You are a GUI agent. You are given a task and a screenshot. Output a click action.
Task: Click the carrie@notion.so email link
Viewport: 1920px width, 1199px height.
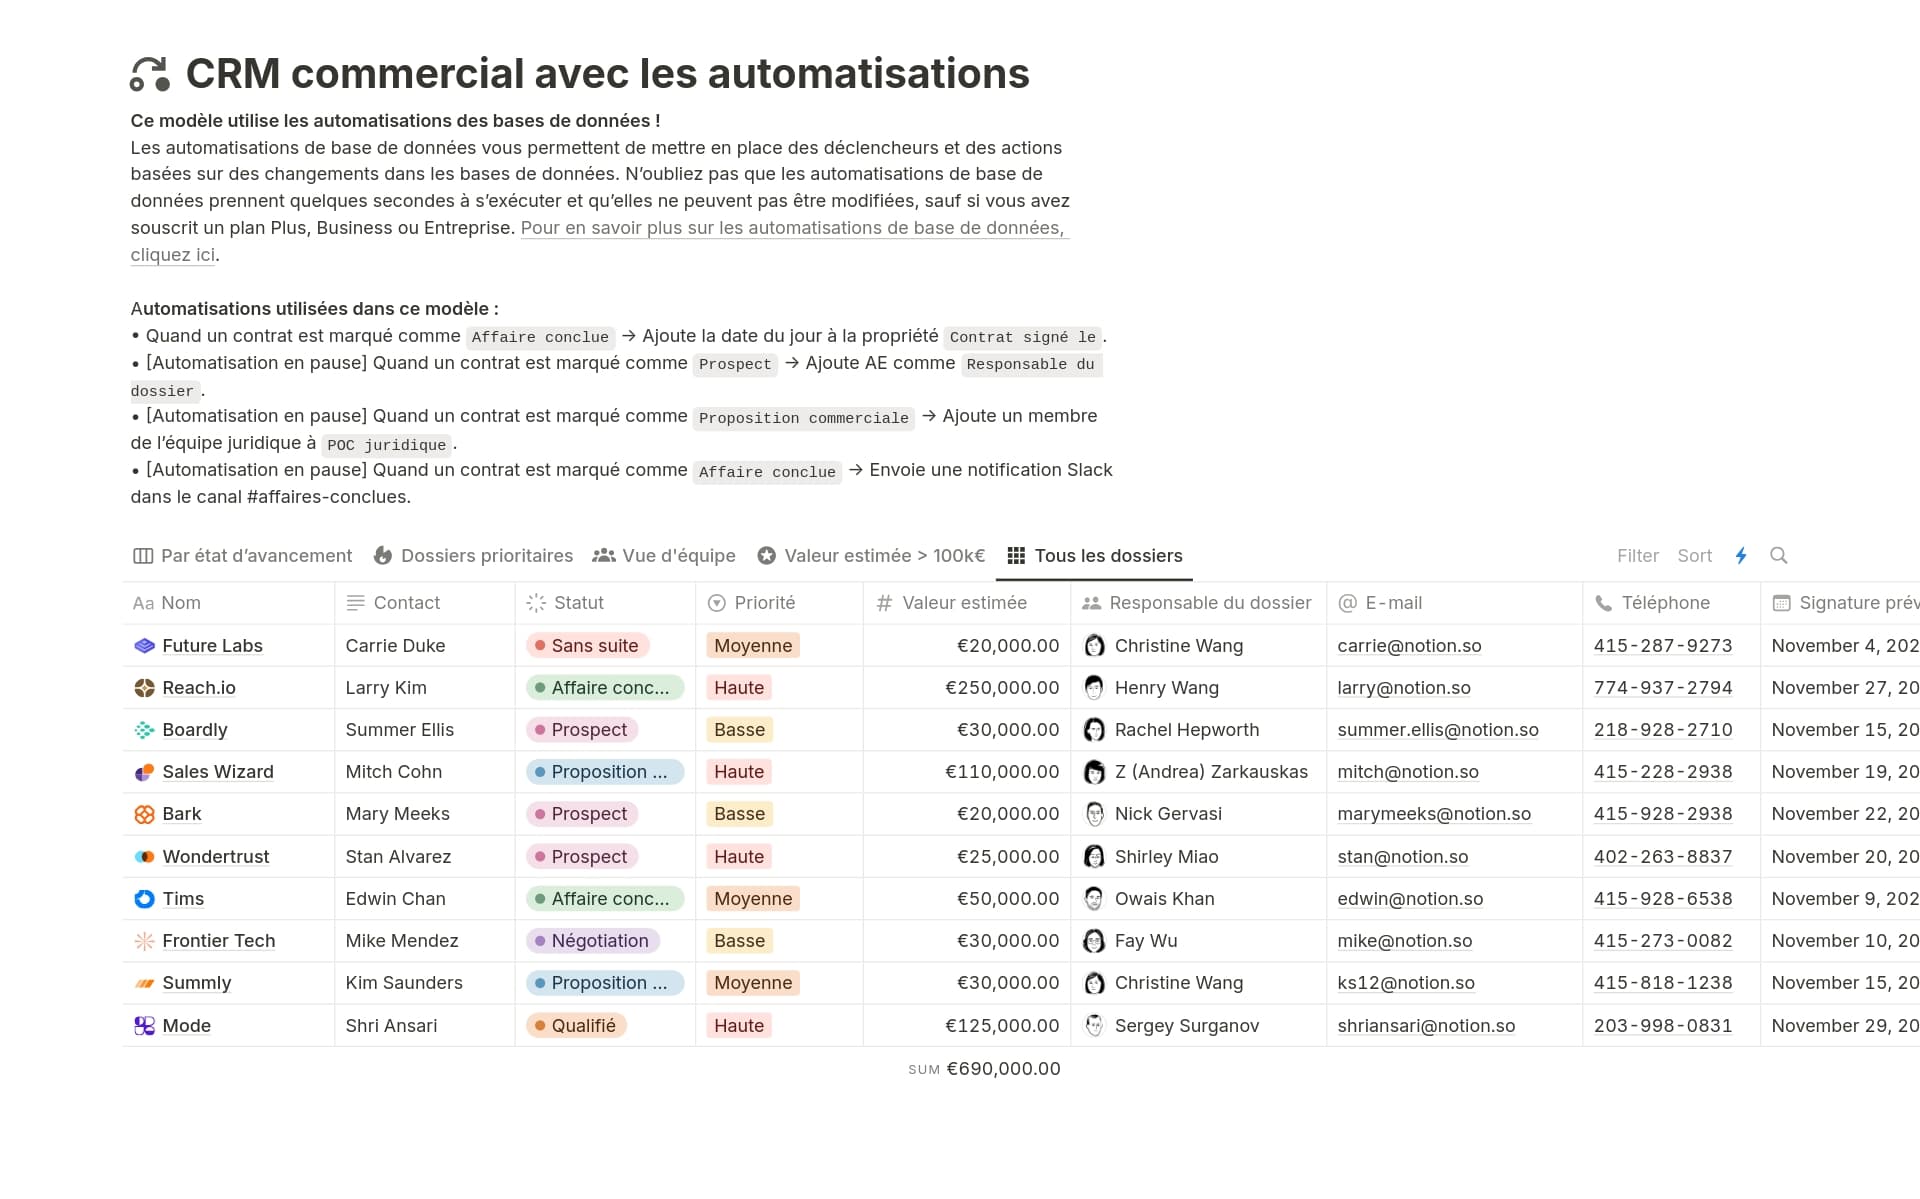[x=1409, y=646]
